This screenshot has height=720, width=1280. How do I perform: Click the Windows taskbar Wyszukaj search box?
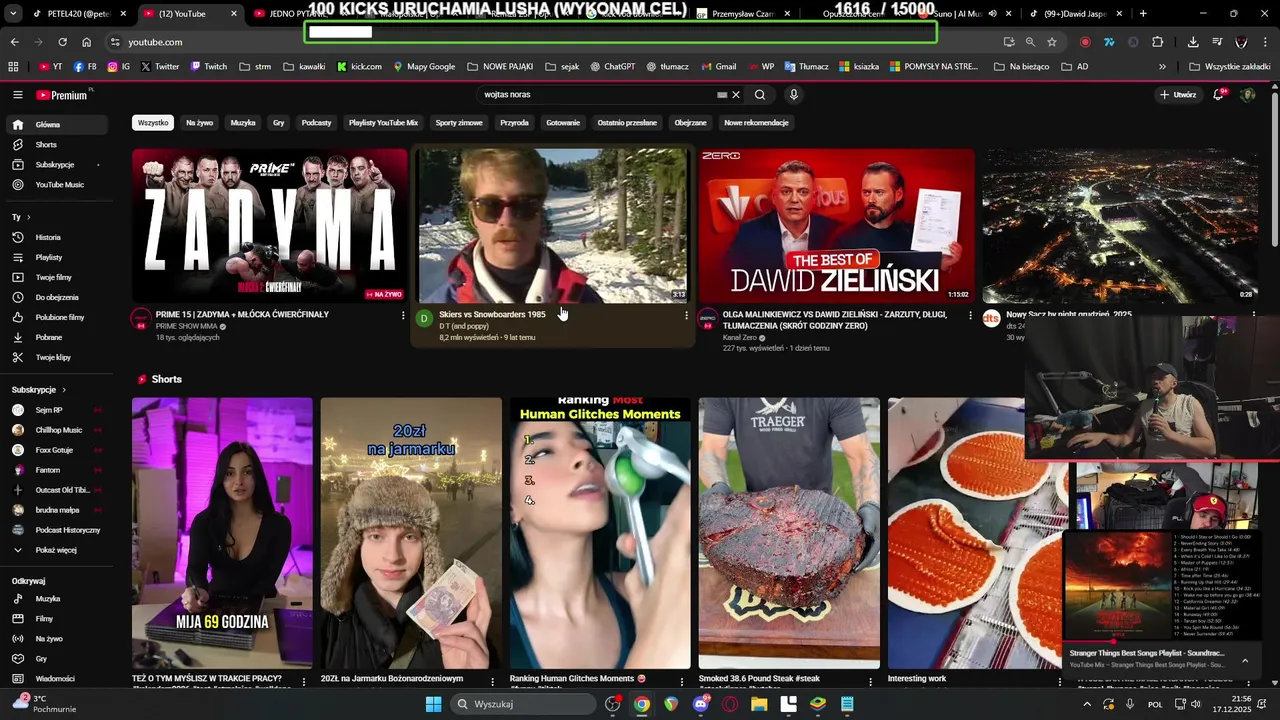pos(521,704)
